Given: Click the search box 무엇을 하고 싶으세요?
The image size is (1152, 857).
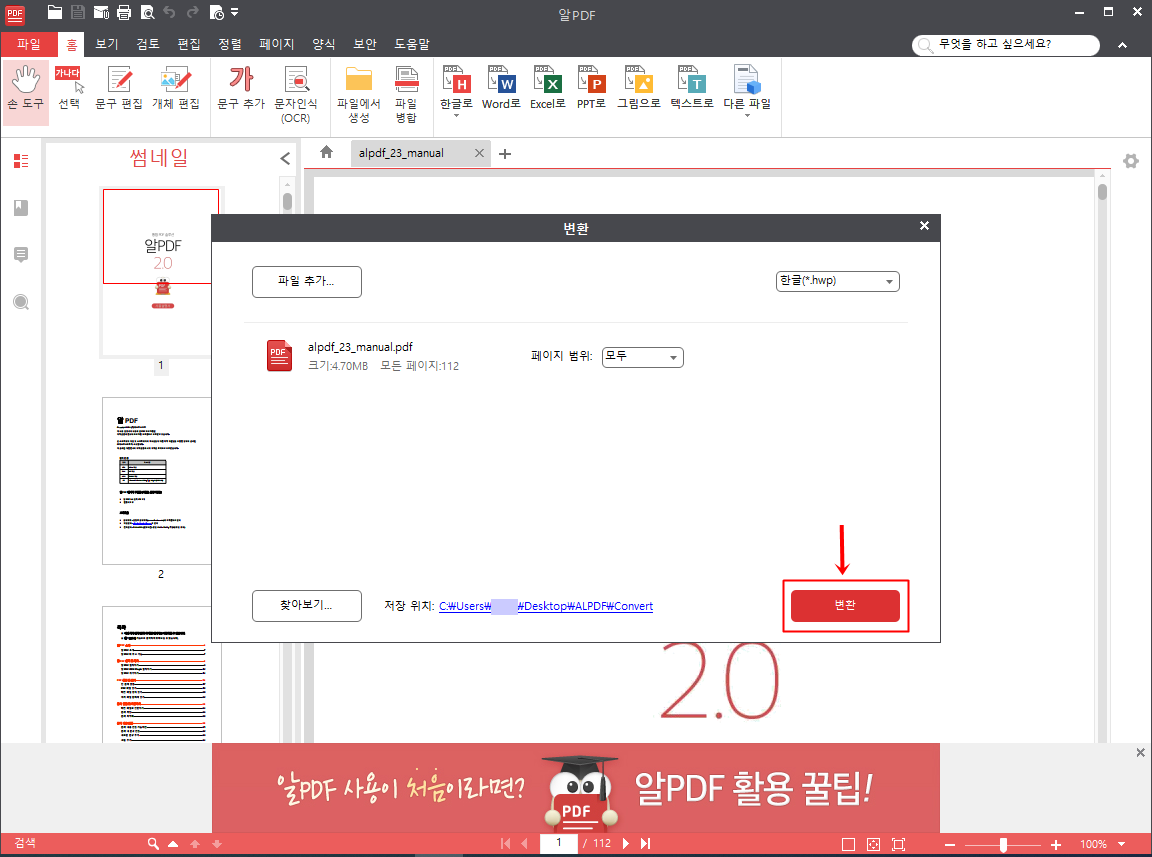Looking at the screenshot, I should click(x=1006, y=45).
